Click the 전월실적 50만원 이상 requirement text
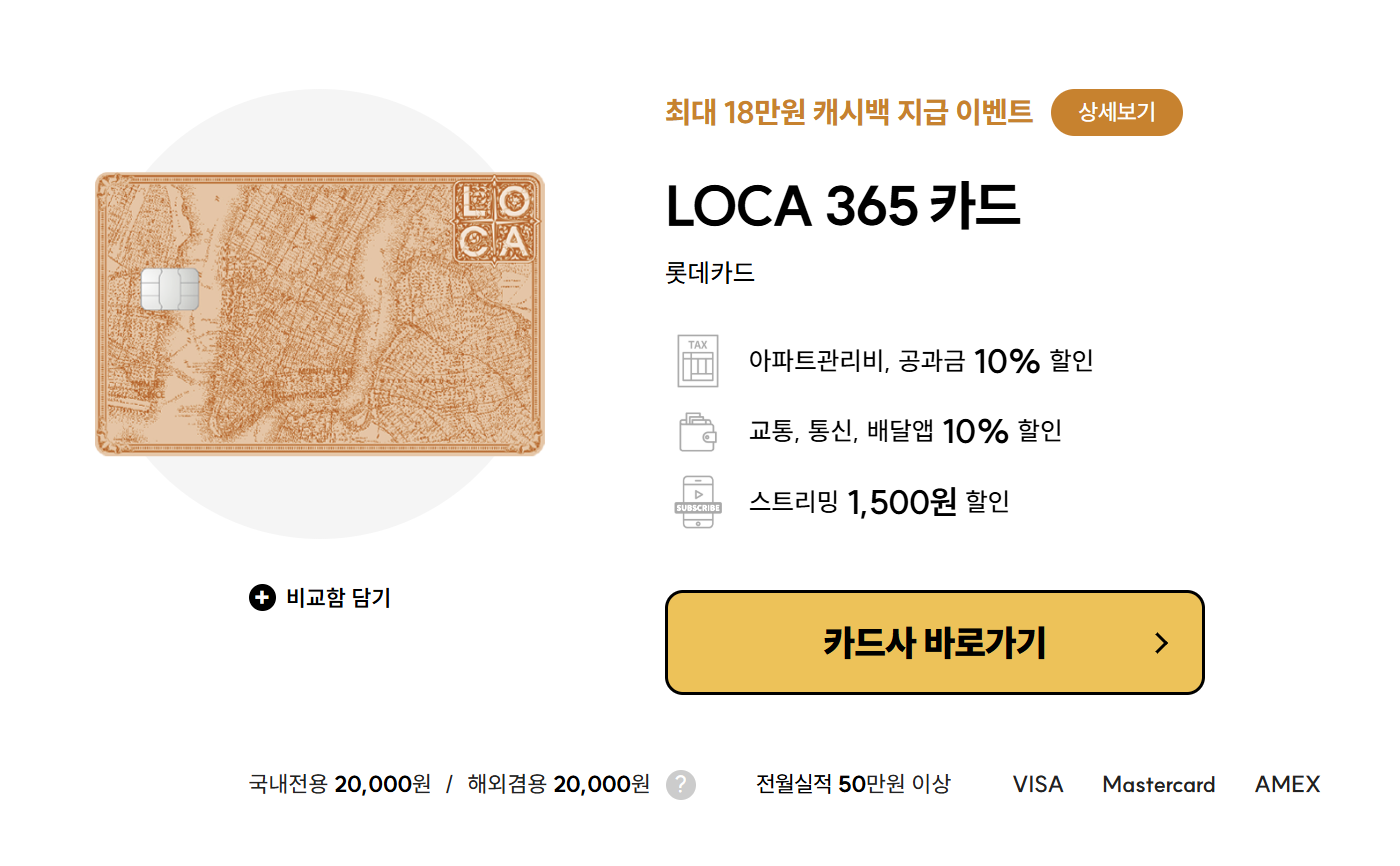Screen dimensions: 1400x866 851,785
